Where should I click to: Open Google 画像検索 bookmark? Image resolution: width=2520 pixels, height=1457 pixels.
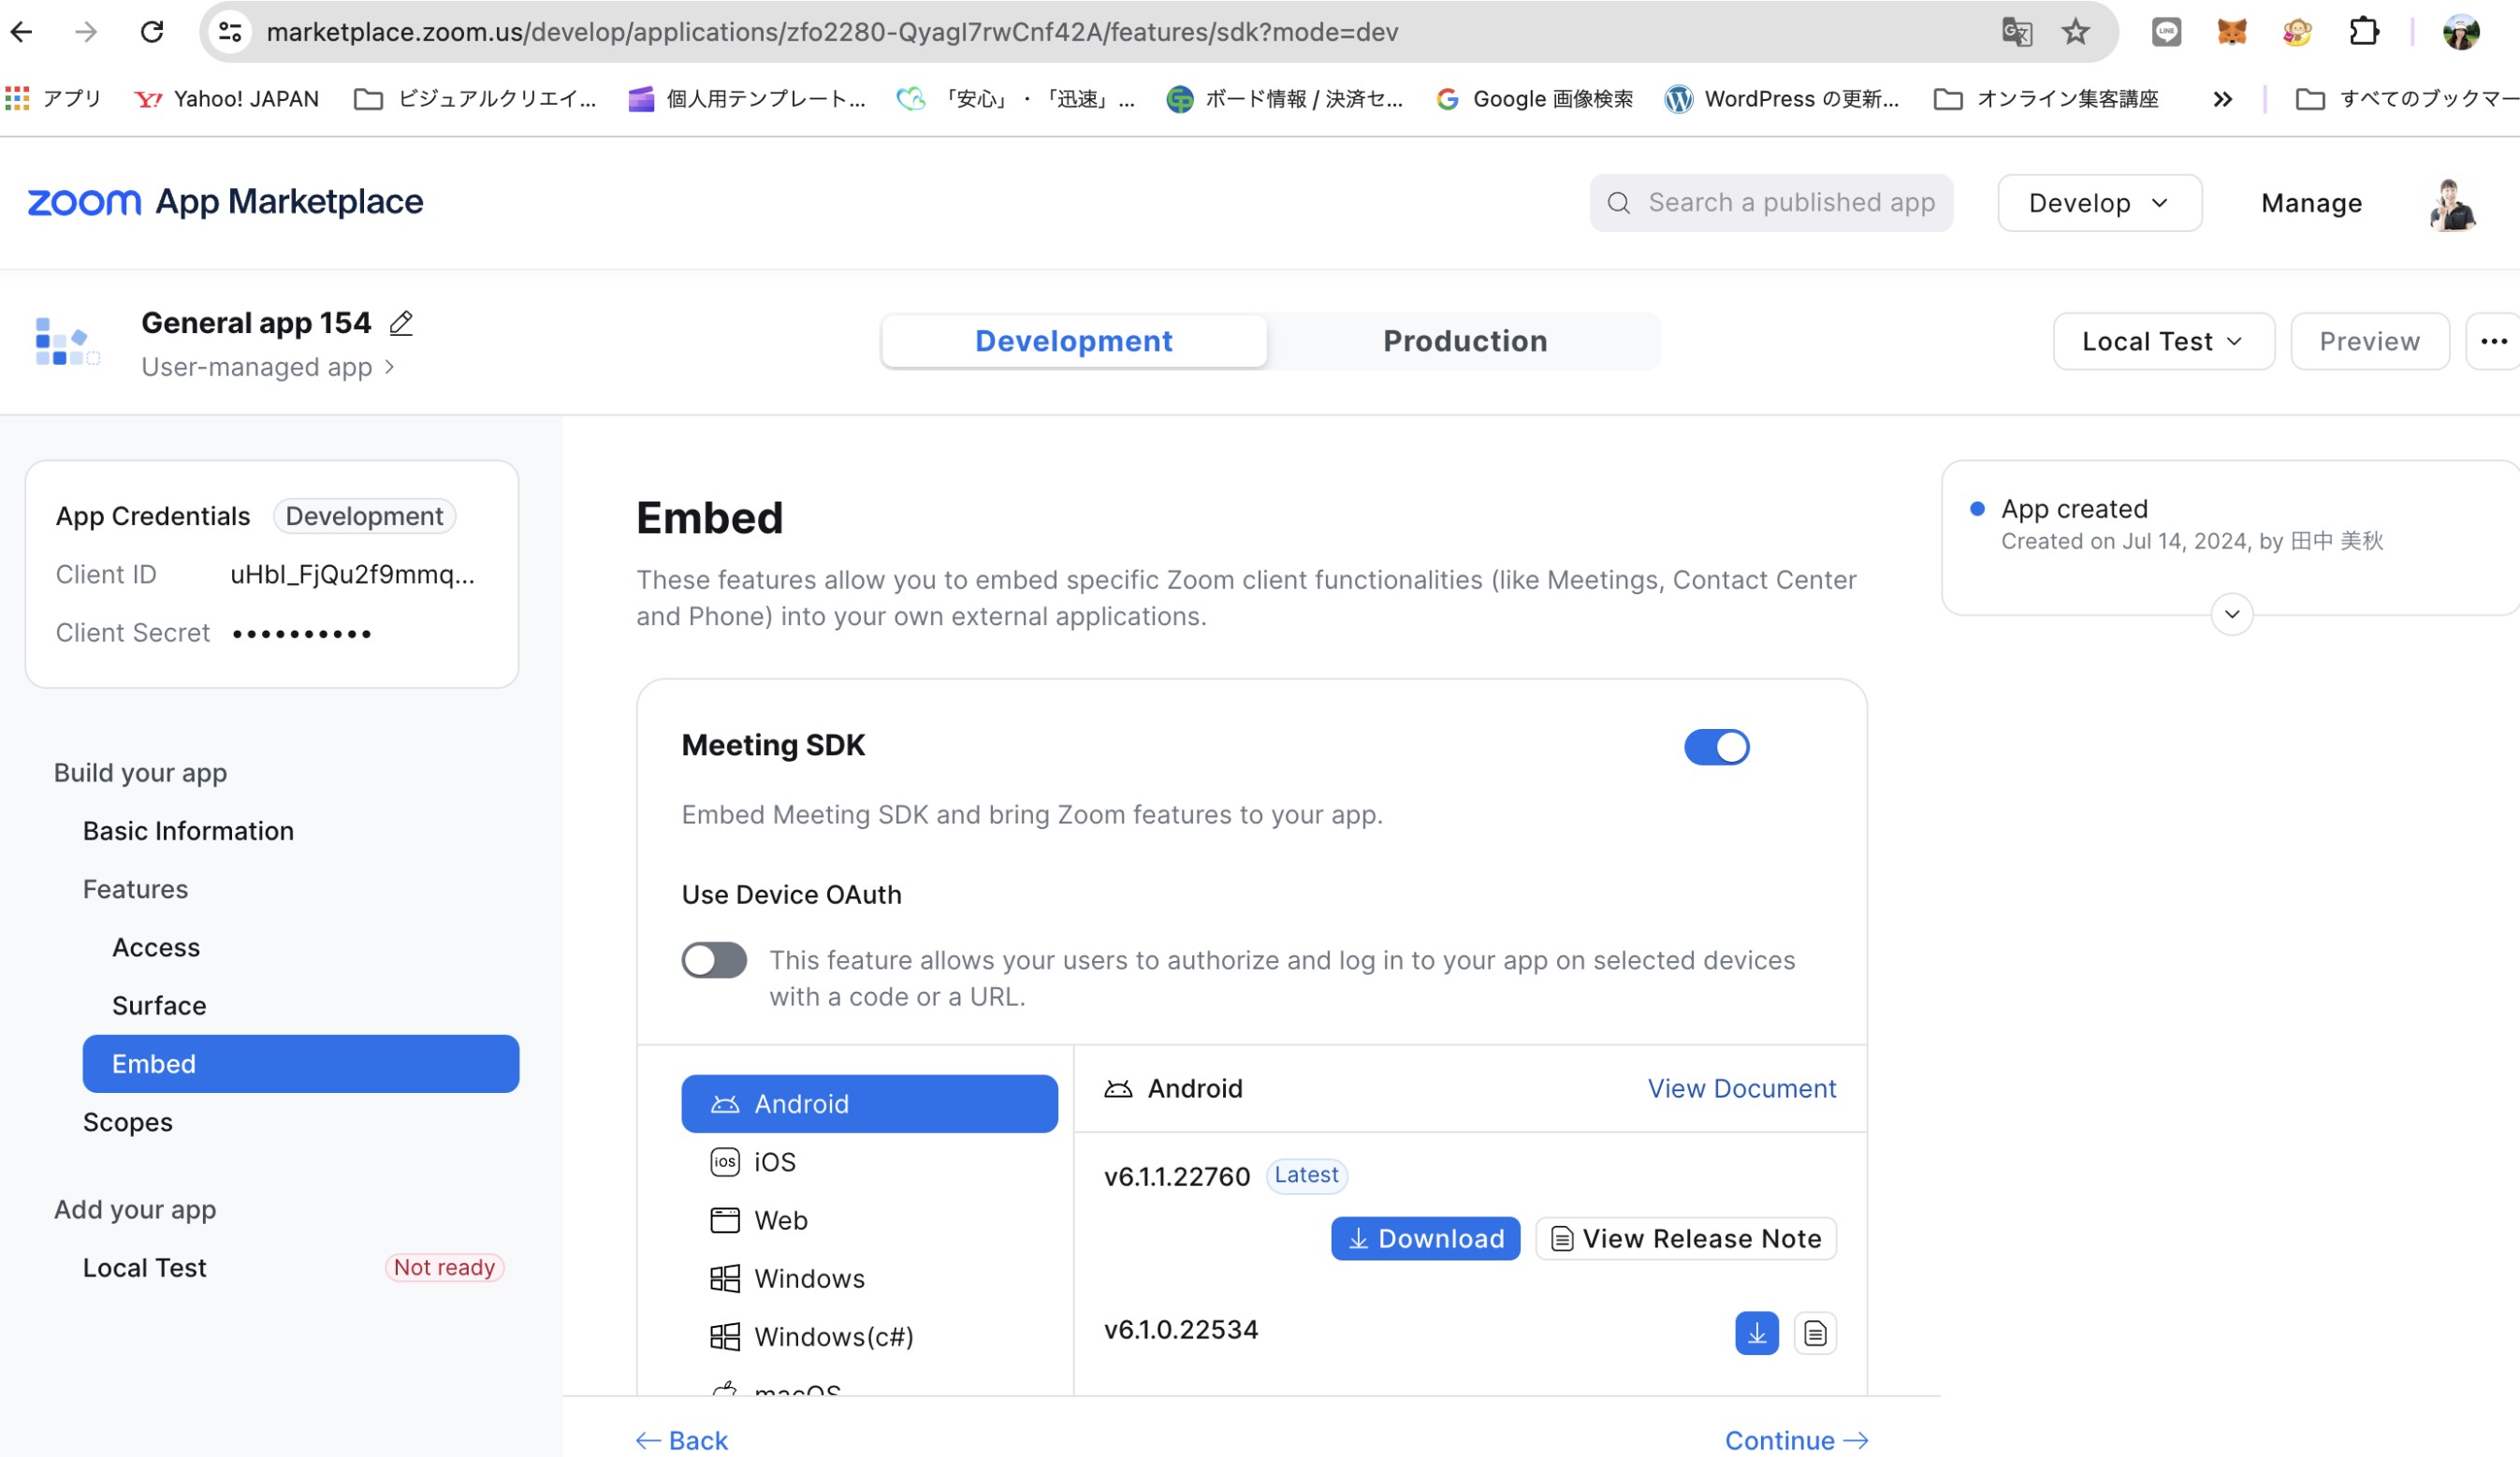click(x=1534, y=98)
